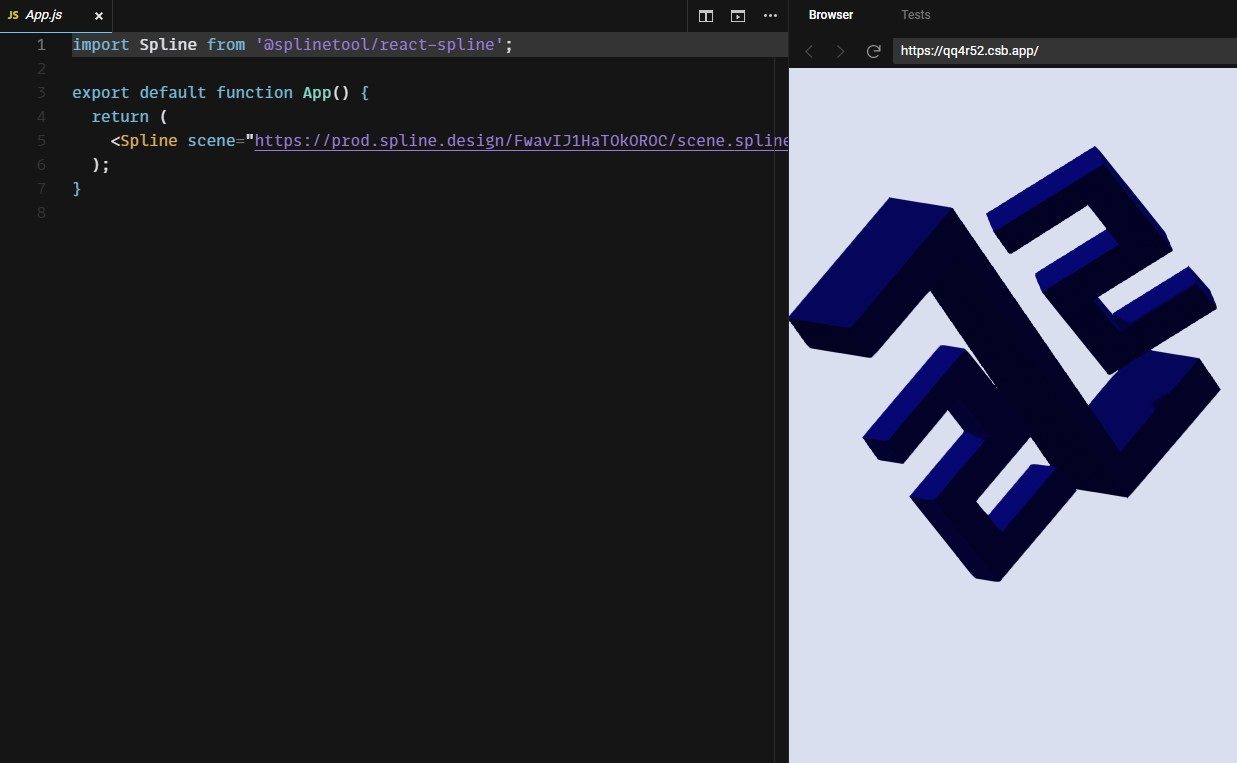Screen dimensions: 1237x763
Task: Click the 'export default function App' line
Action: [221, 93]
